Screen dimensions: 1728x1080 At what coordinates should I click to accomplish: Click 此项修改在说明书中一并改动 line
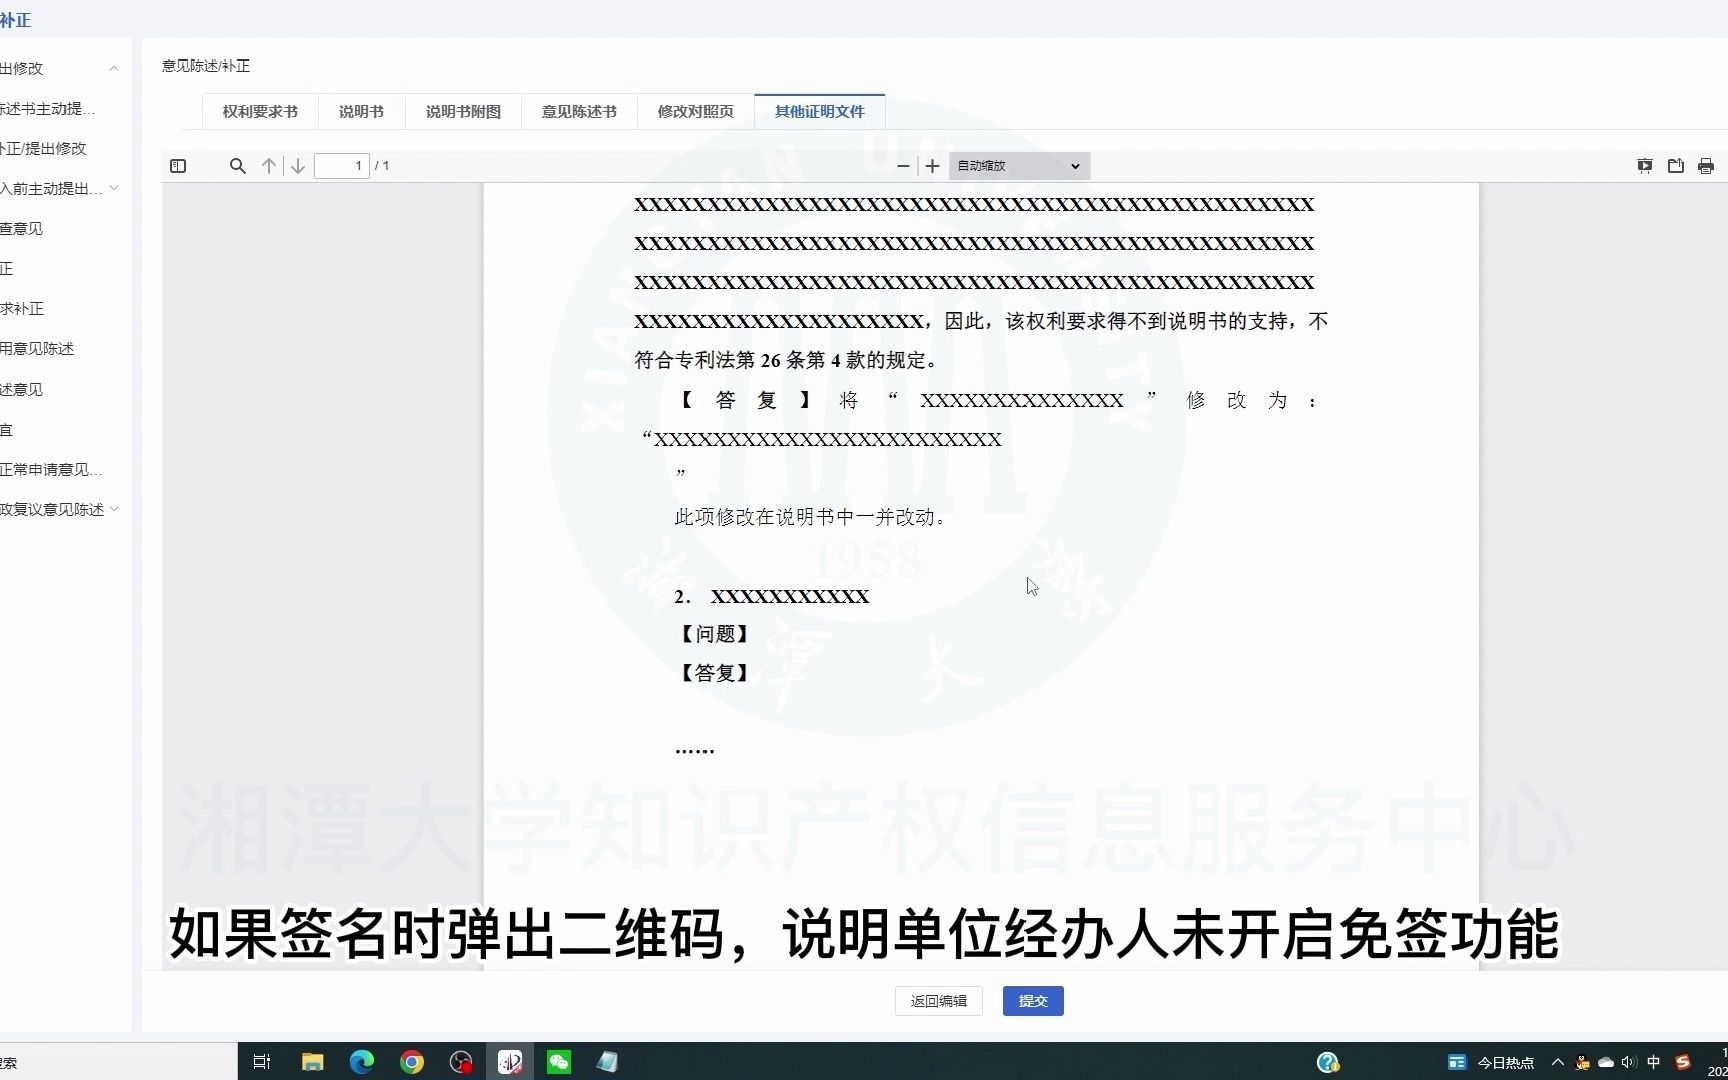pos(810,517)
